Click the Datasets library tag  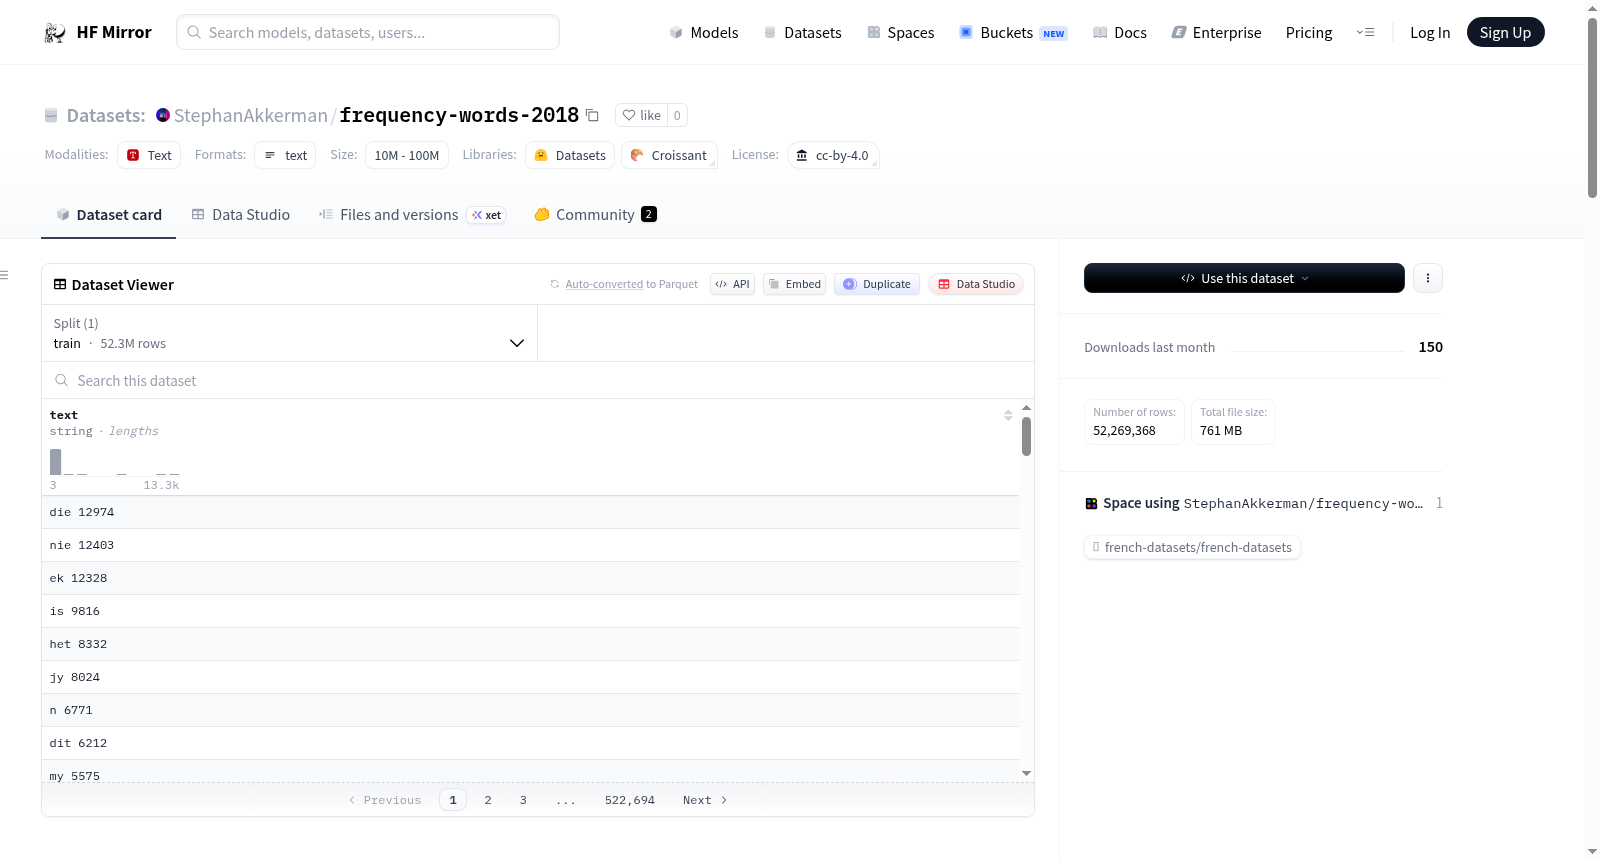pos(570,155)
